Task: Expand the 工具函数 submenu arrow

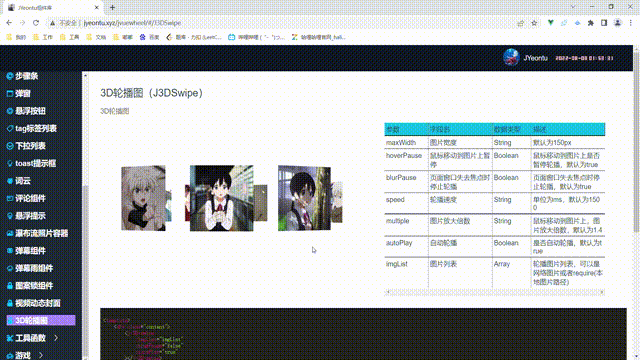Action: coord(56,338)
